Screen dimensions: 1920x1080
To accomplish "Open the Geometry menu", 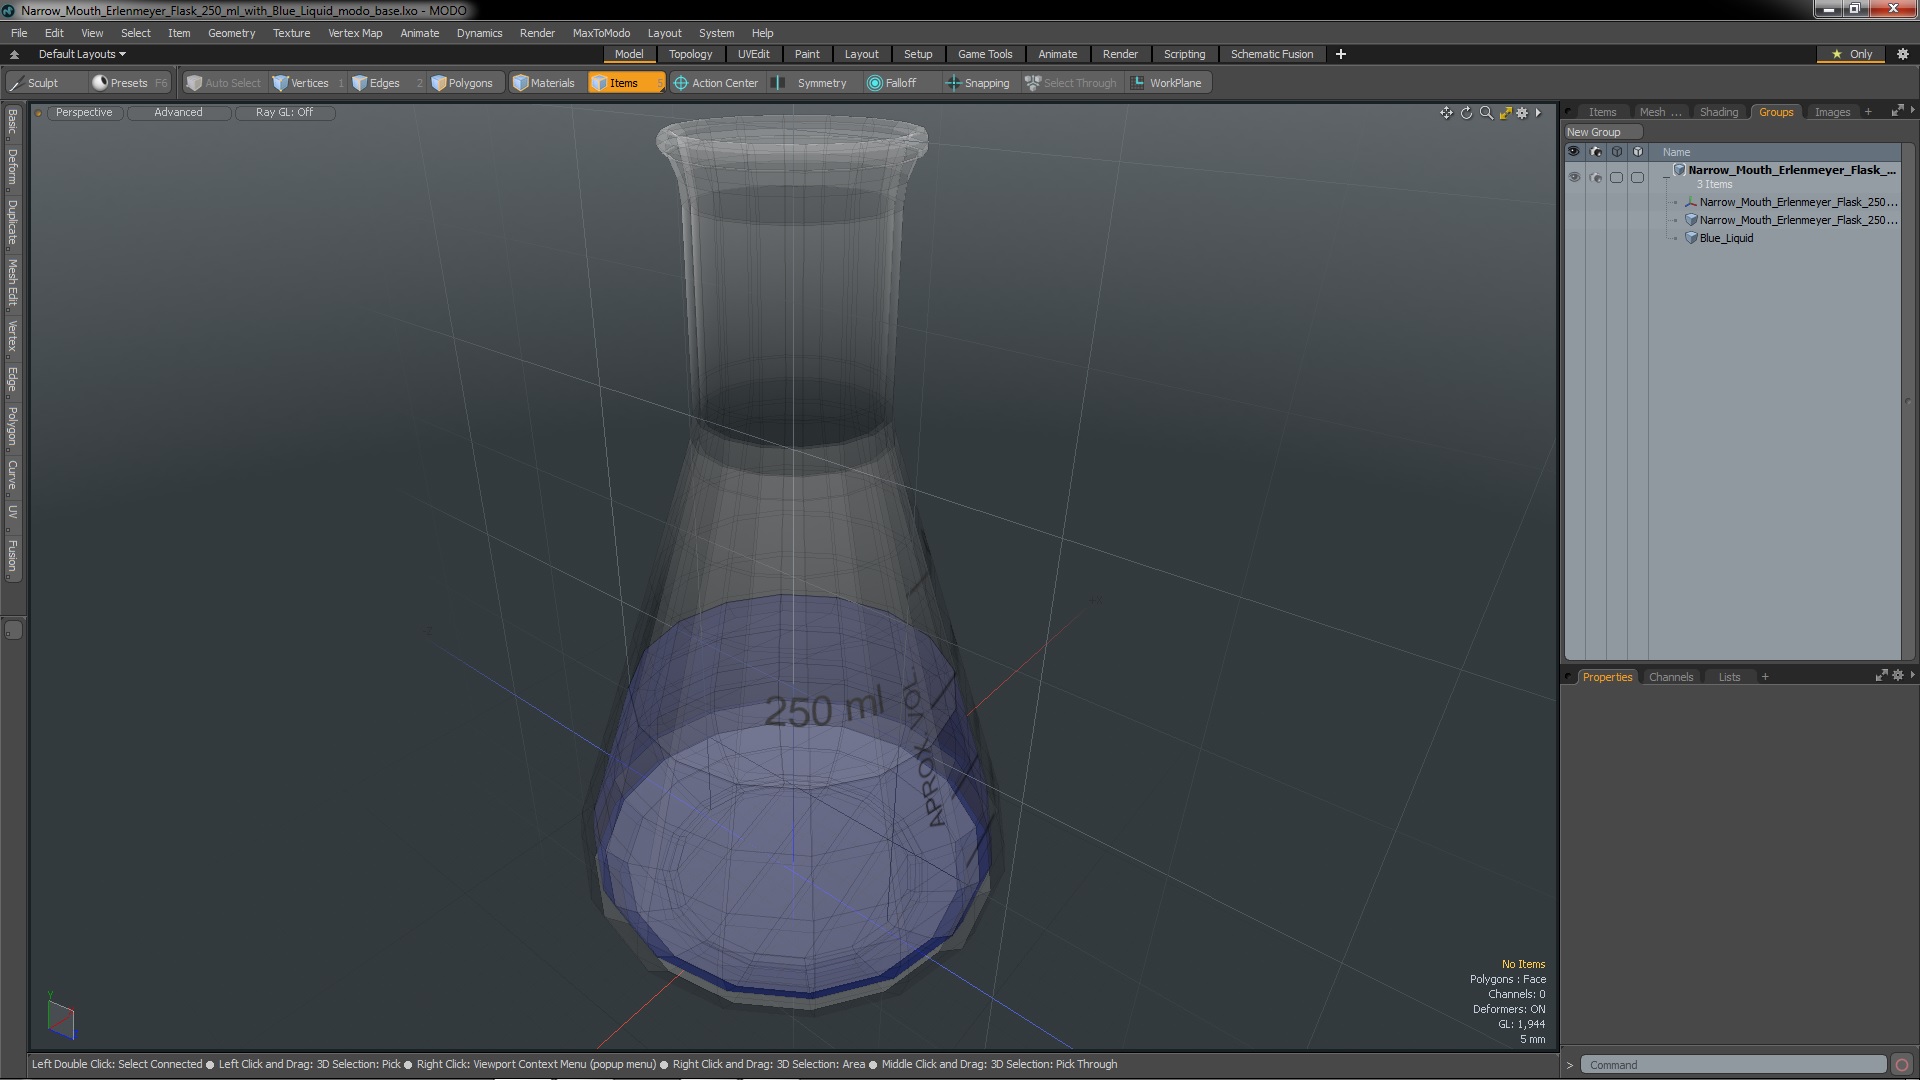I will (x=231, y=33).
